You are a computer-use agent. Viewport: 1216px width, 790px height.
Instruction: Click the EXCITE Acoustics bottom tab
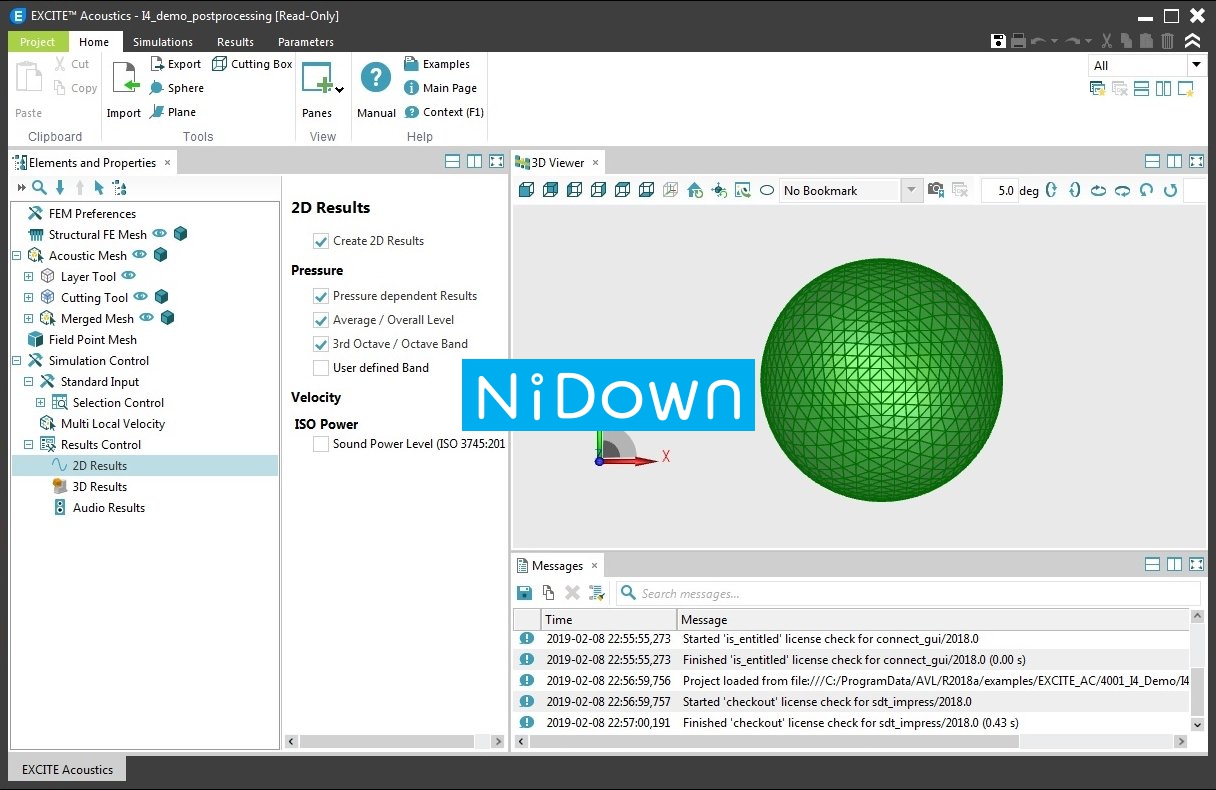pos(67,769)
